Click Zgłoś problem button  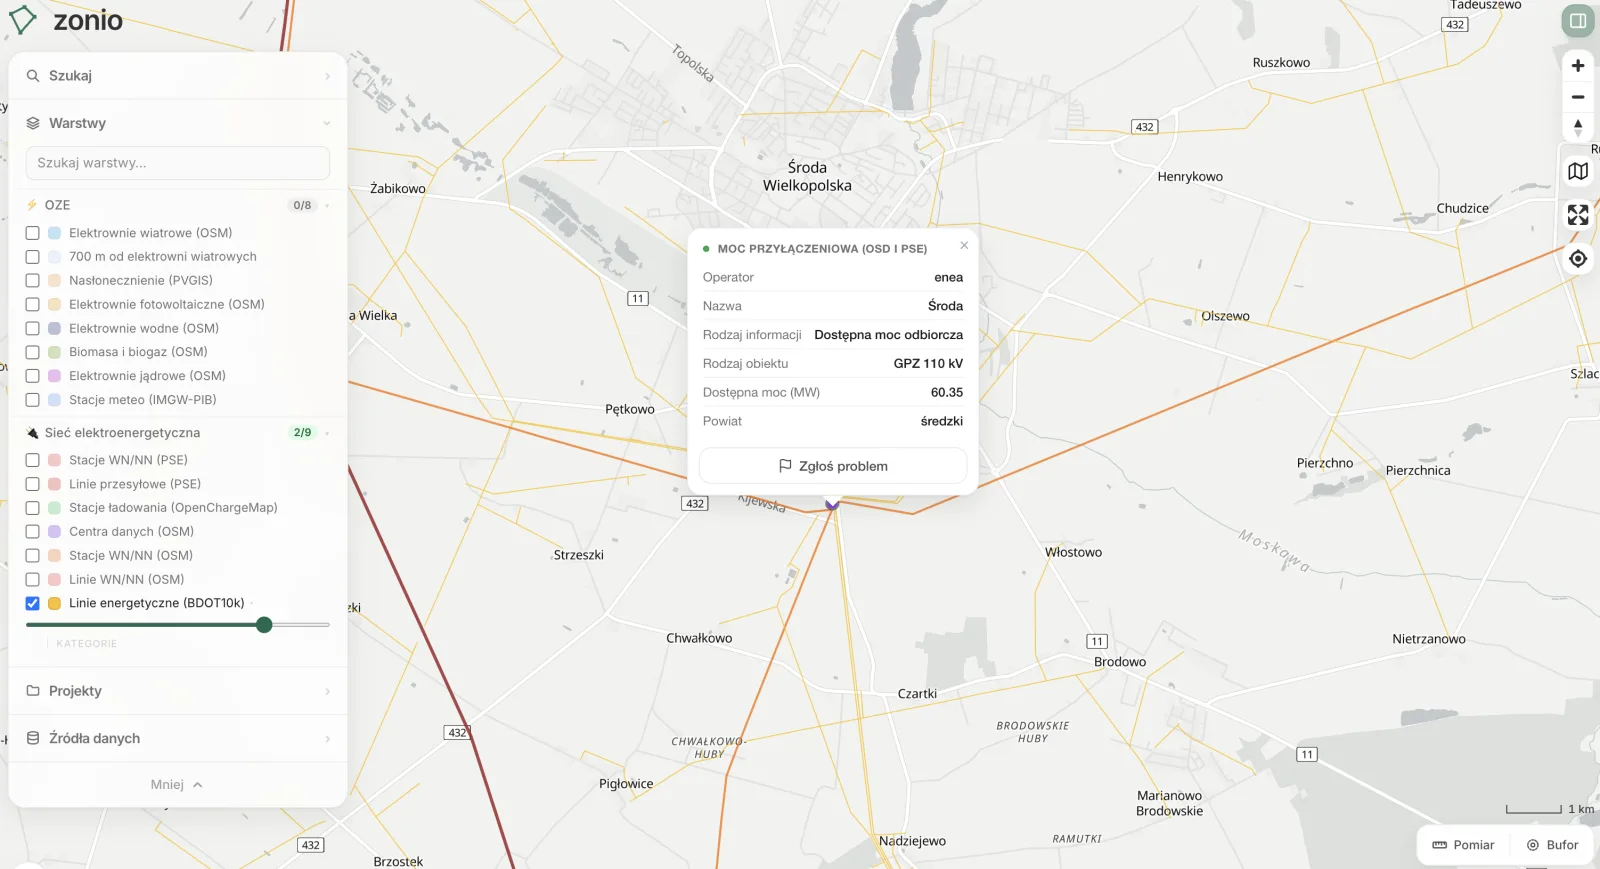point(833,466)
